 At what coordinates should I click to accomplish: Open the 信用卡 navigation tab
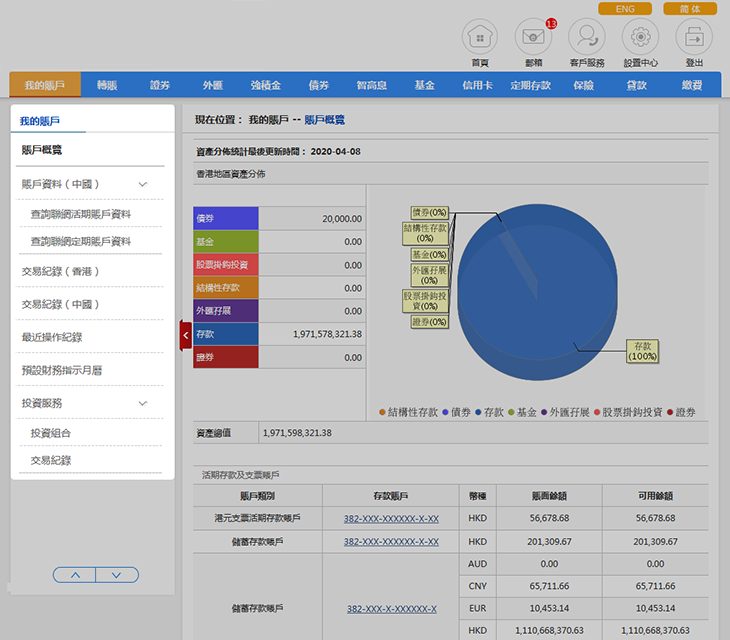coord(477,86)
